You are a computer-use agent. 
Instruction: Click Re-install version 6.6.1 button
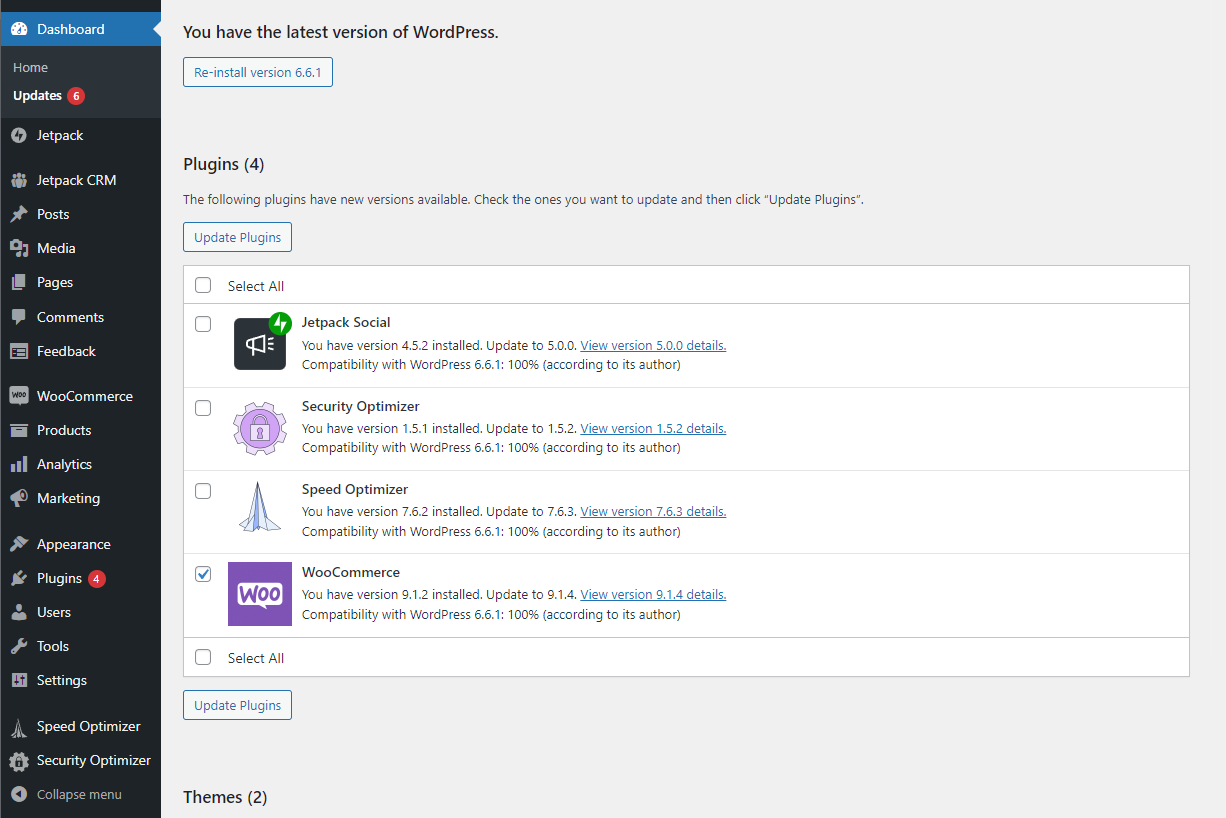(x=258, y=72)
